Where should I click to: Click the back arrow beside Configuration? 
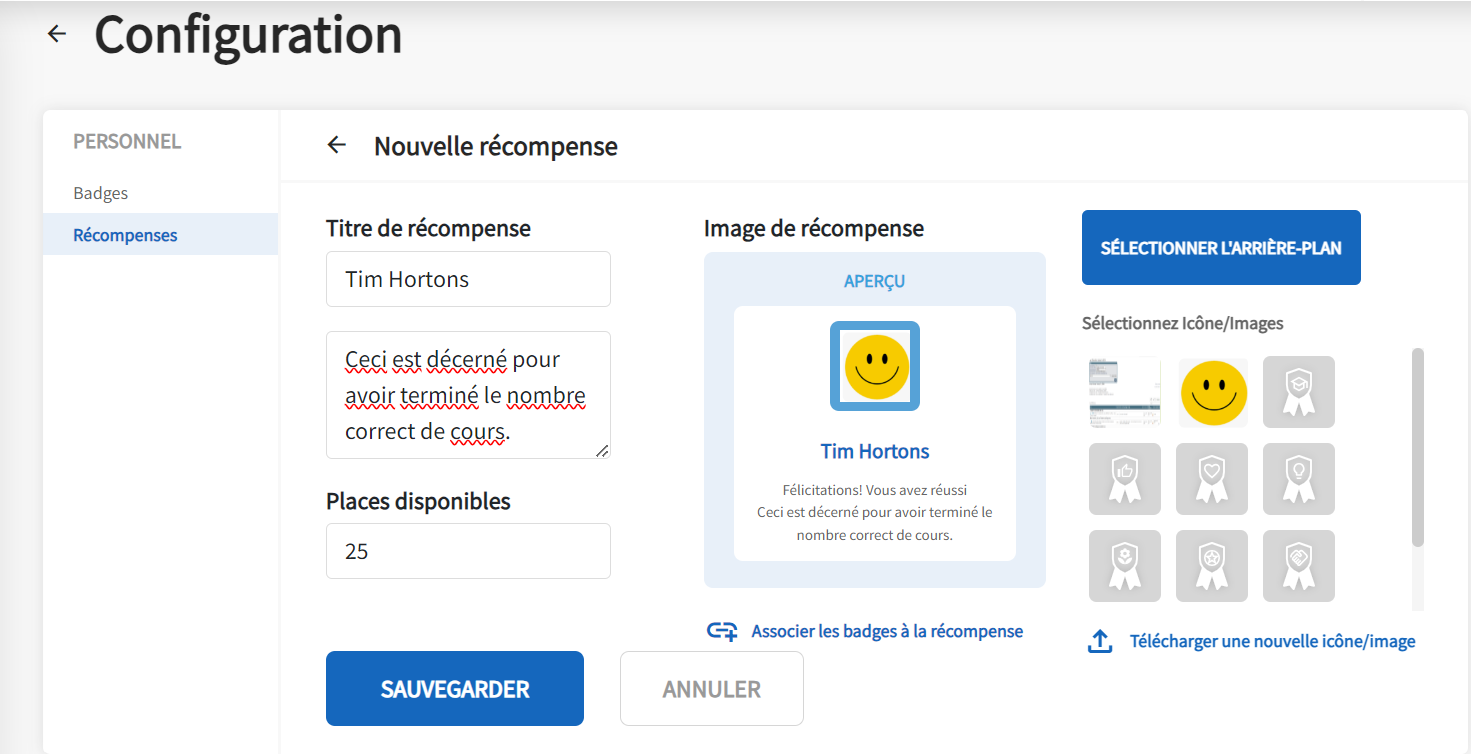click(57, 33)
